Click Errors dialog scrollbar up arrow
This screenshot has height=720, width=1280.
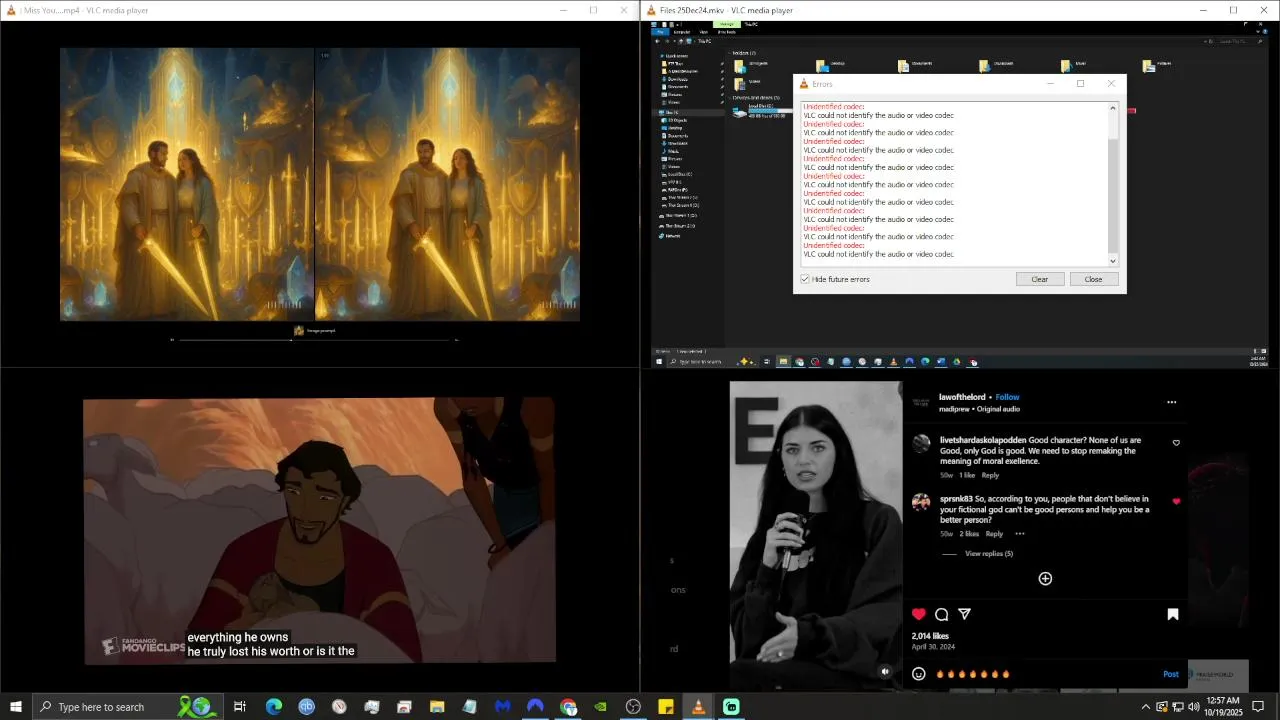click(1113, 108)
